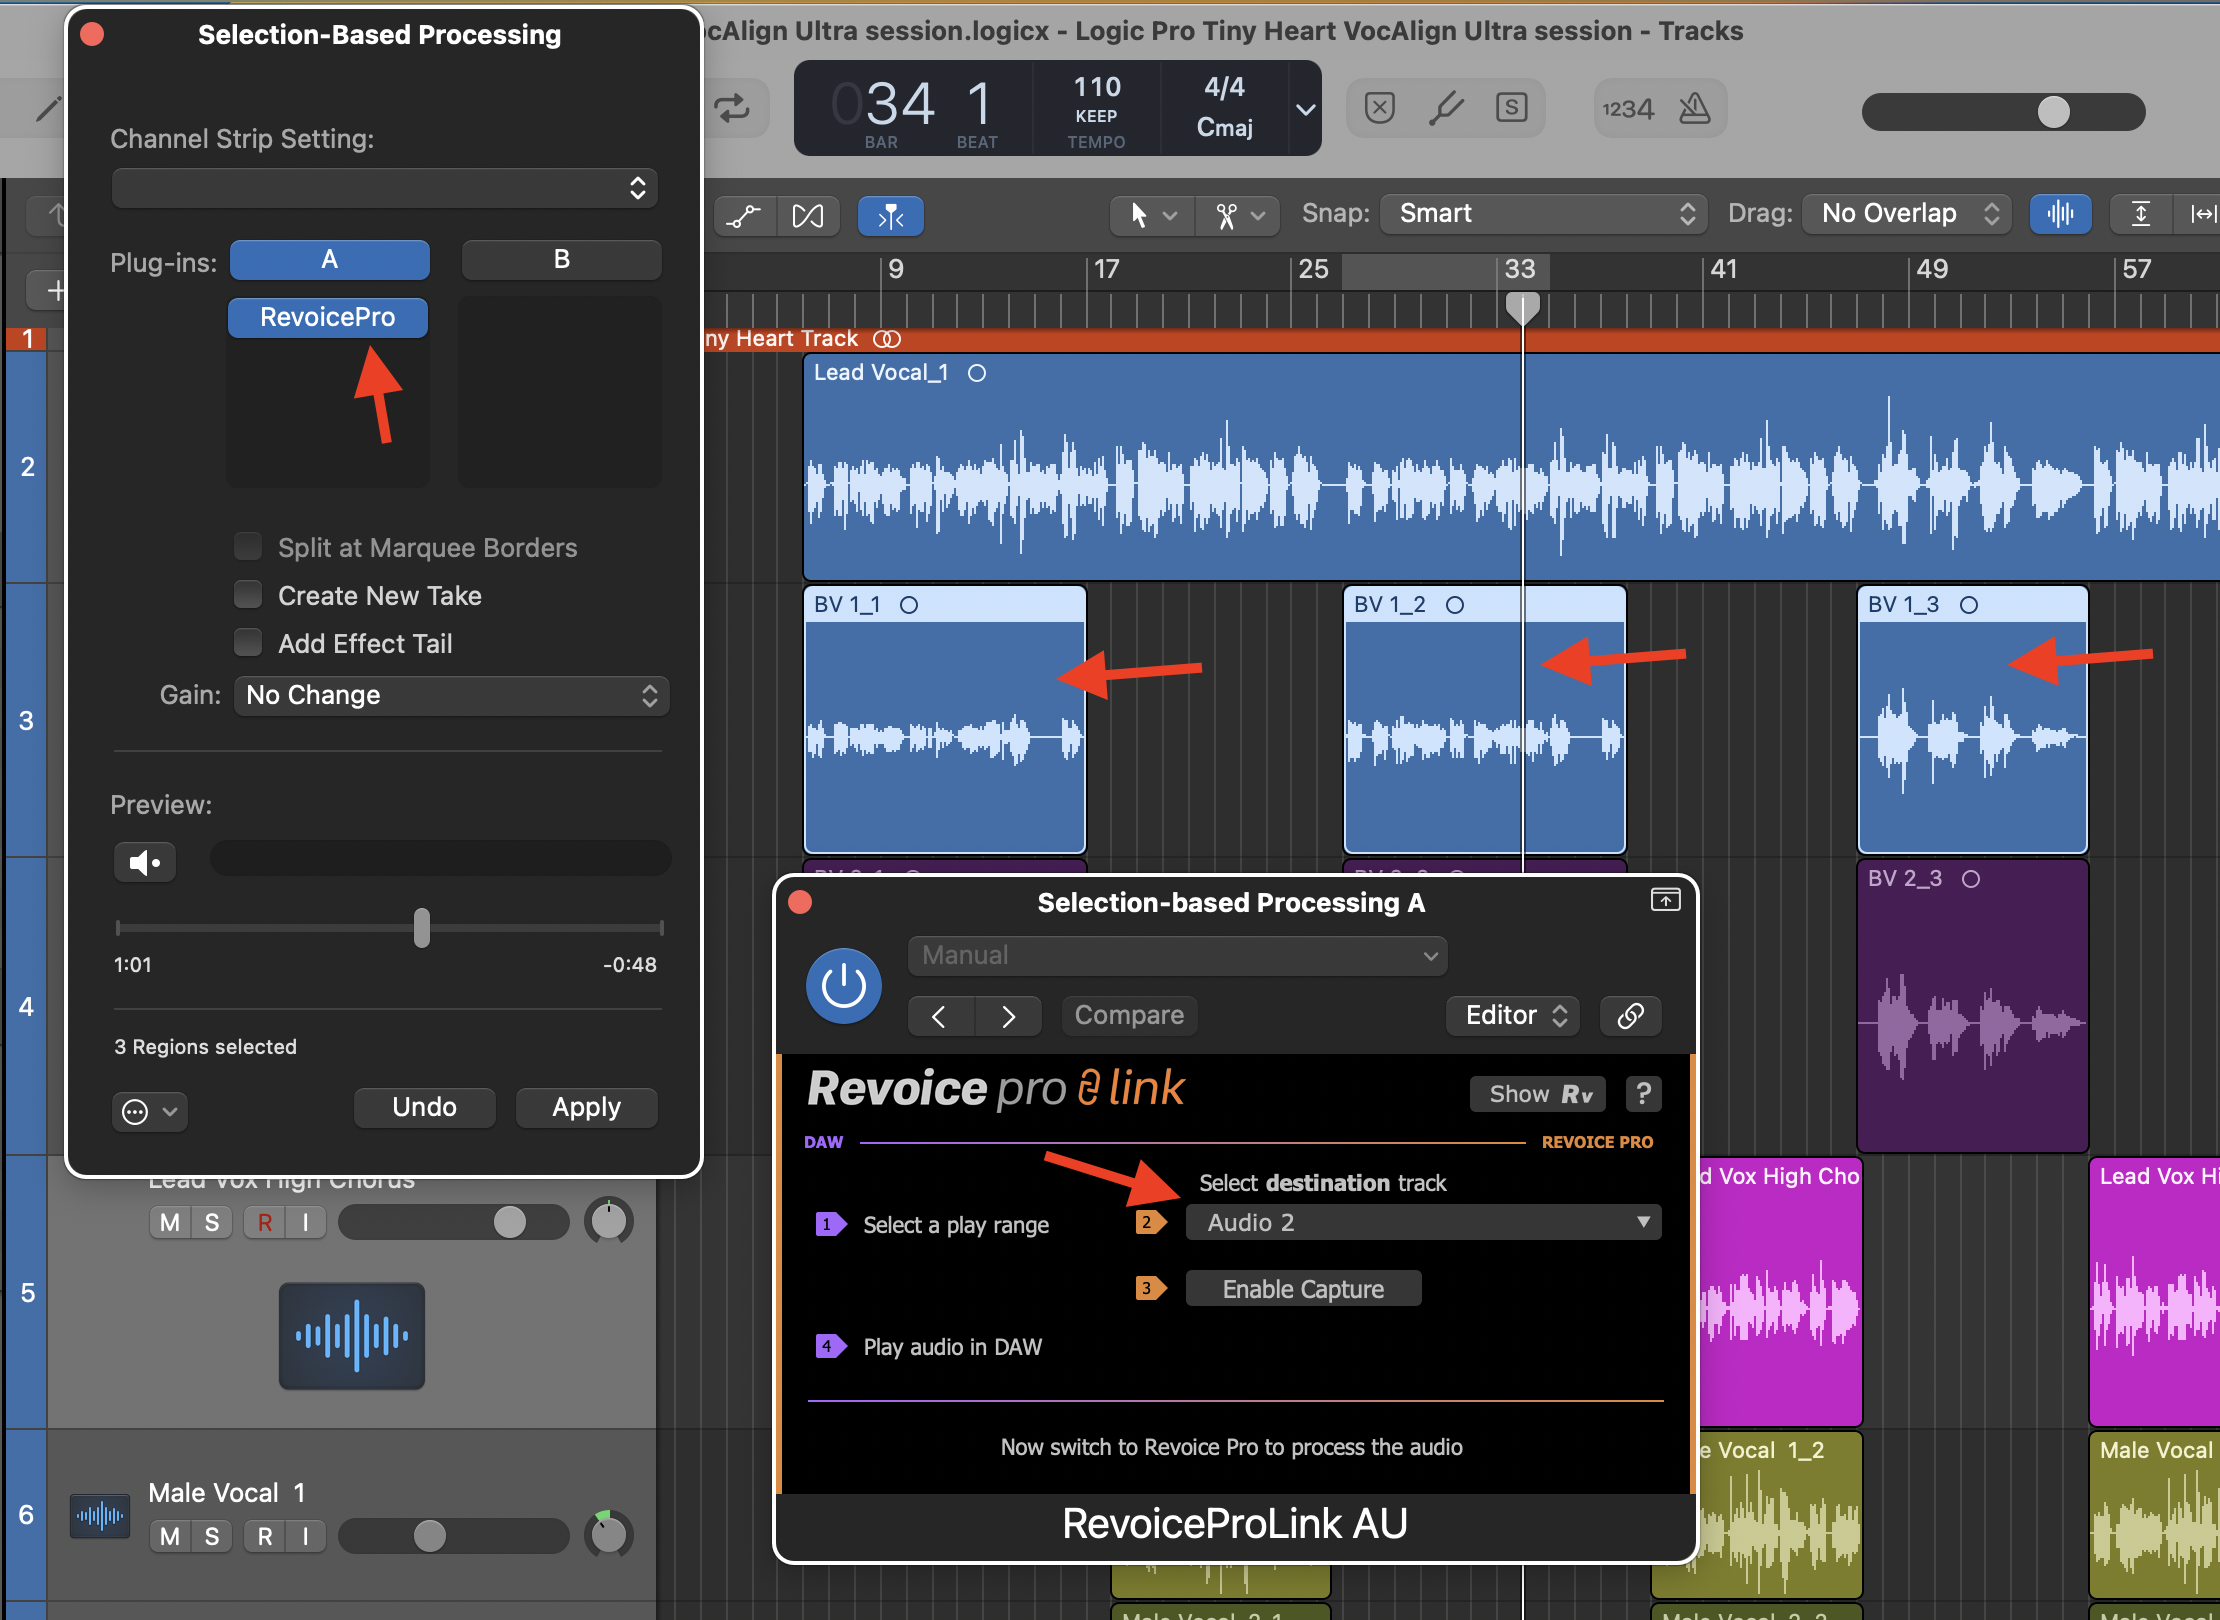Toggle the Revoice Pro Link power button
The height and width of the screenshot is (1620, 2220).
pyautogui.click(x=843, y=986)
